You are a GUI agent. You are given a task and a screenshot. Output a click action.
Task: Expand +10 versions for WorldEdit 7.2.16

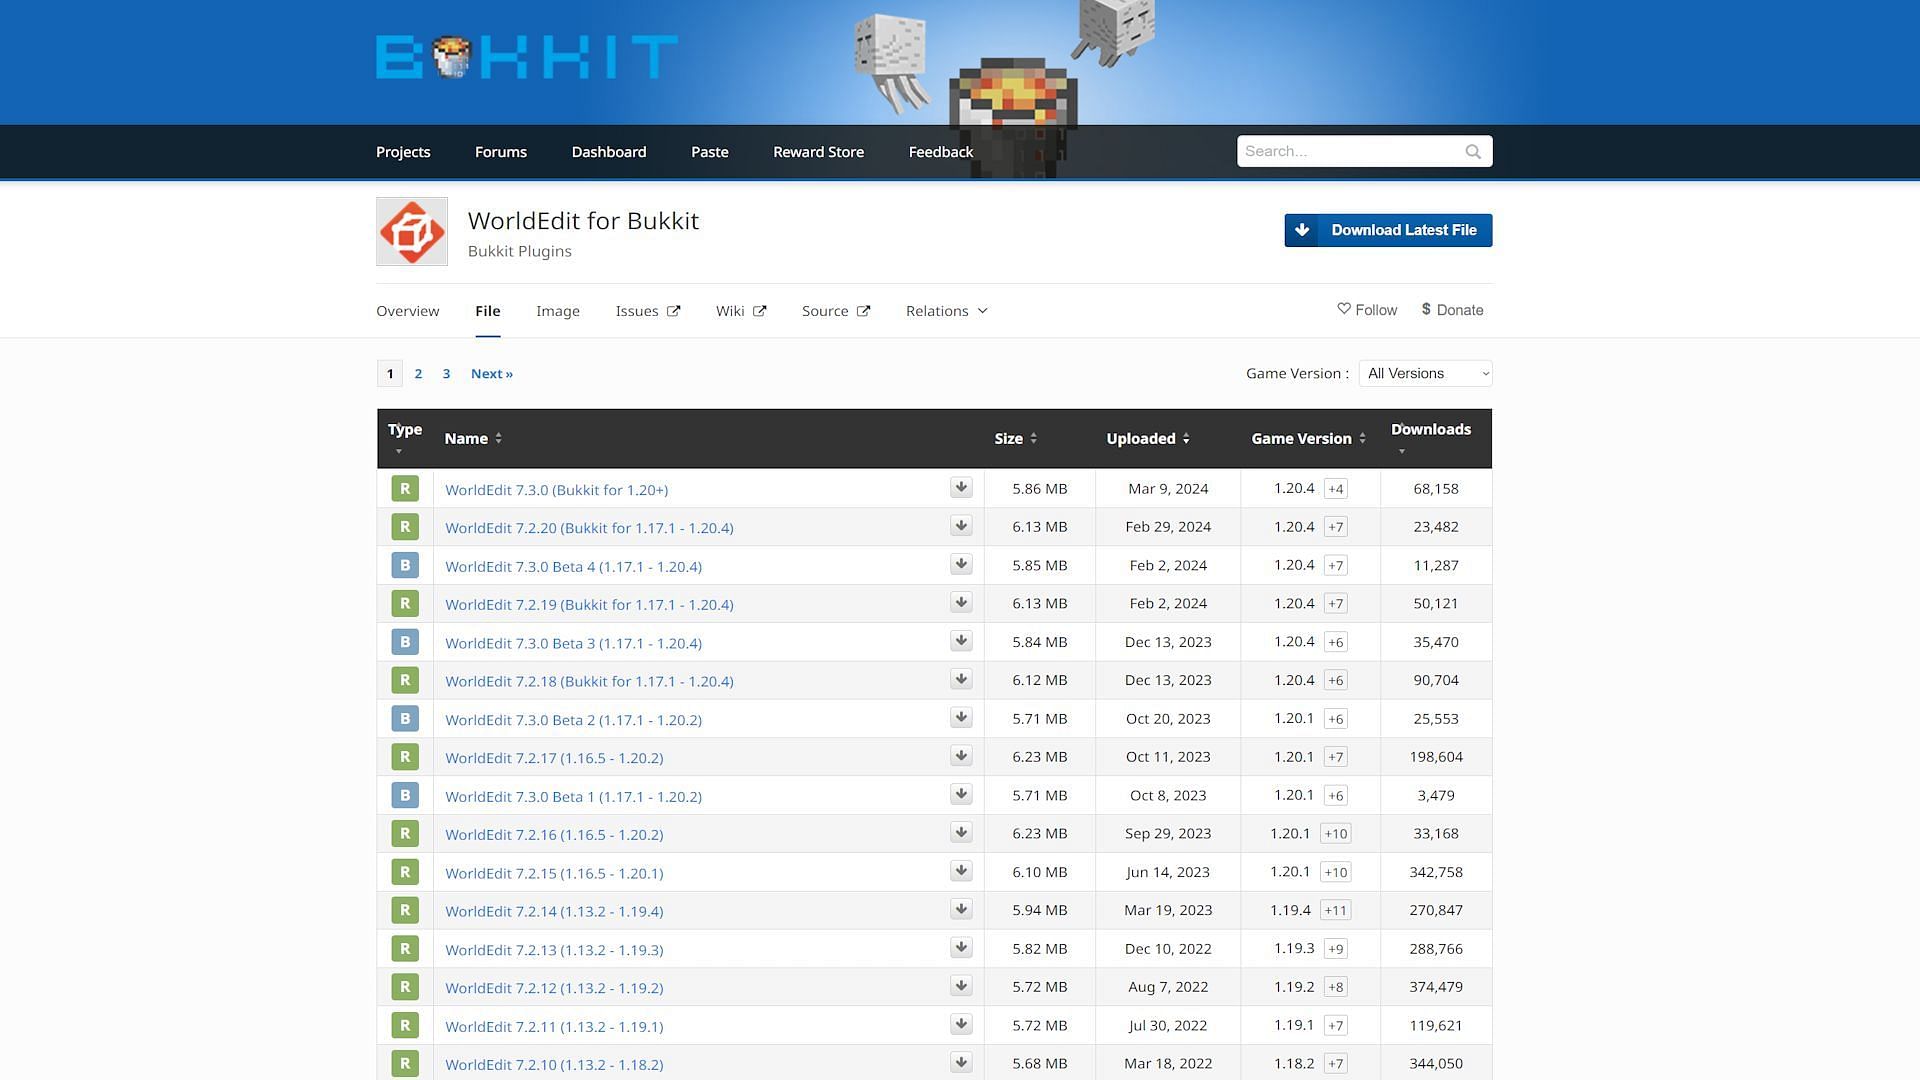[x=1335, y=834]
